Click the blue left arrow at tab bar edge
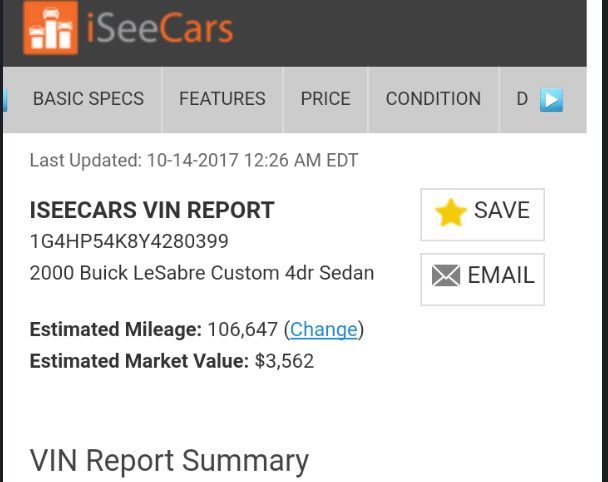The width and height of the screenshot is (608, 482). [5, 100]
